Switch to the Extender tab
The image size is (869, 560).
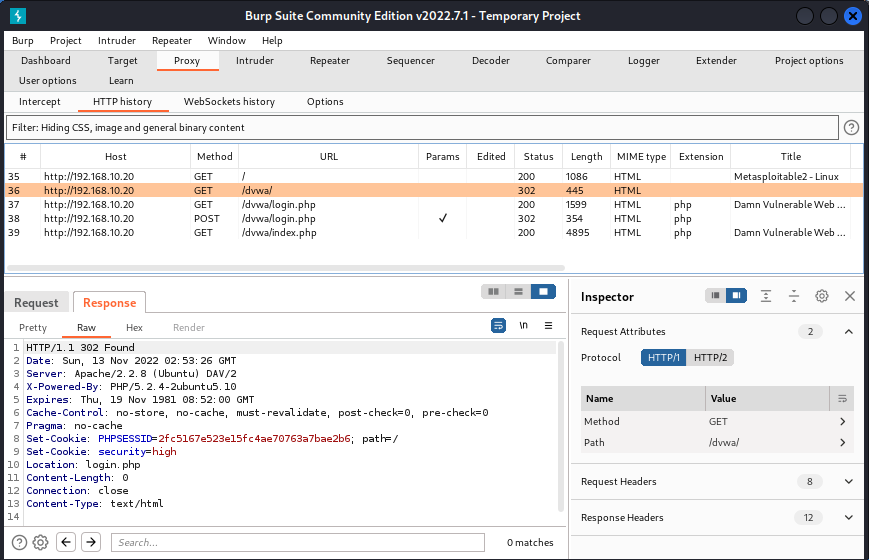(x=716, y=60)
